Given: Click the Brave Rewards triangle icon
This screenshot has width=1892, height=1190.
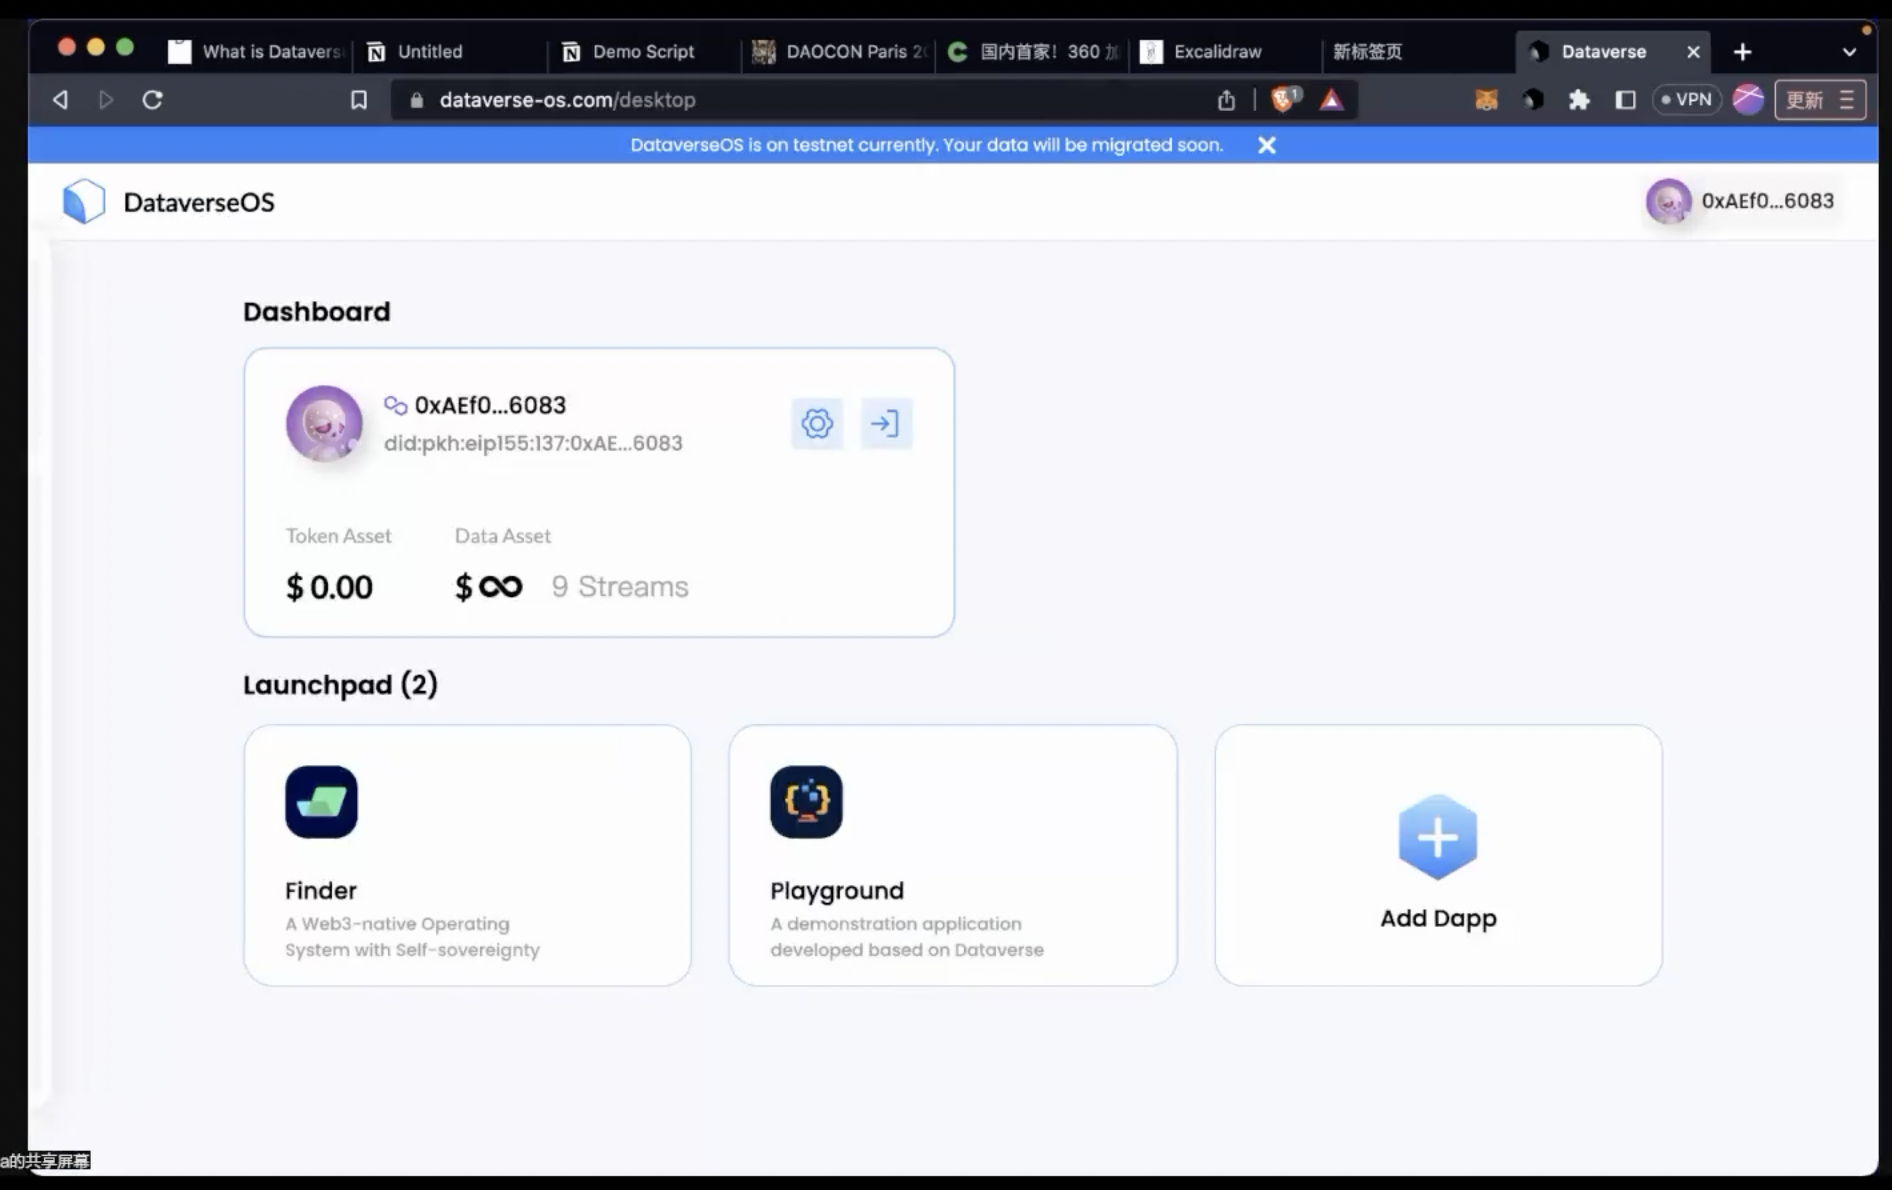Looking at the screenshot, I should (x=1332, y=100).
